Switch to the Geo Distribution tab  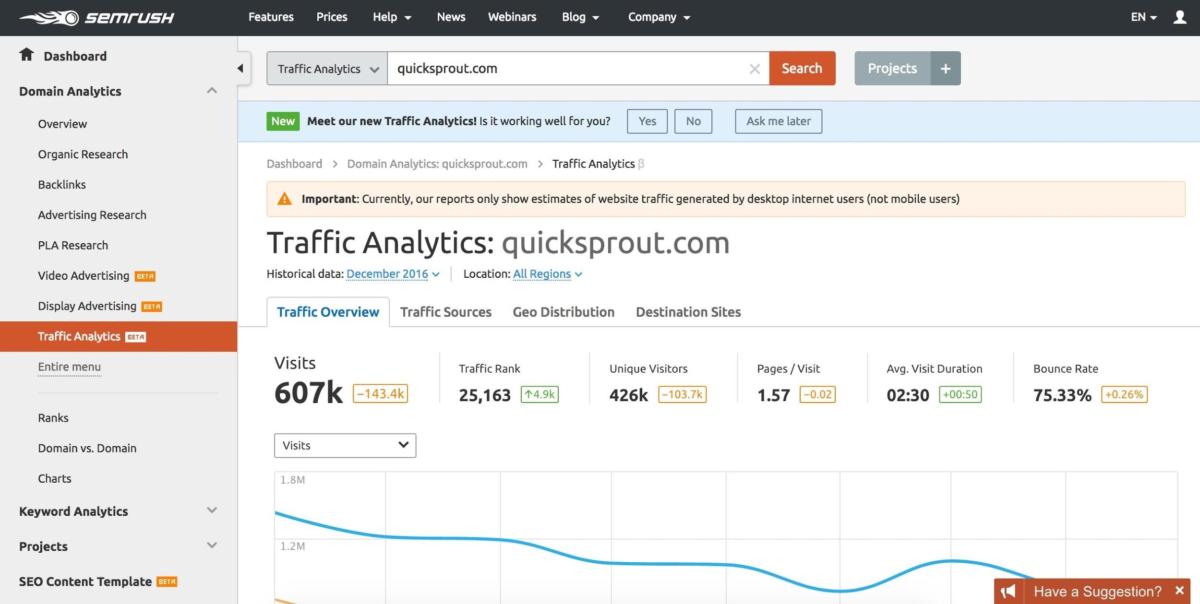564,312
